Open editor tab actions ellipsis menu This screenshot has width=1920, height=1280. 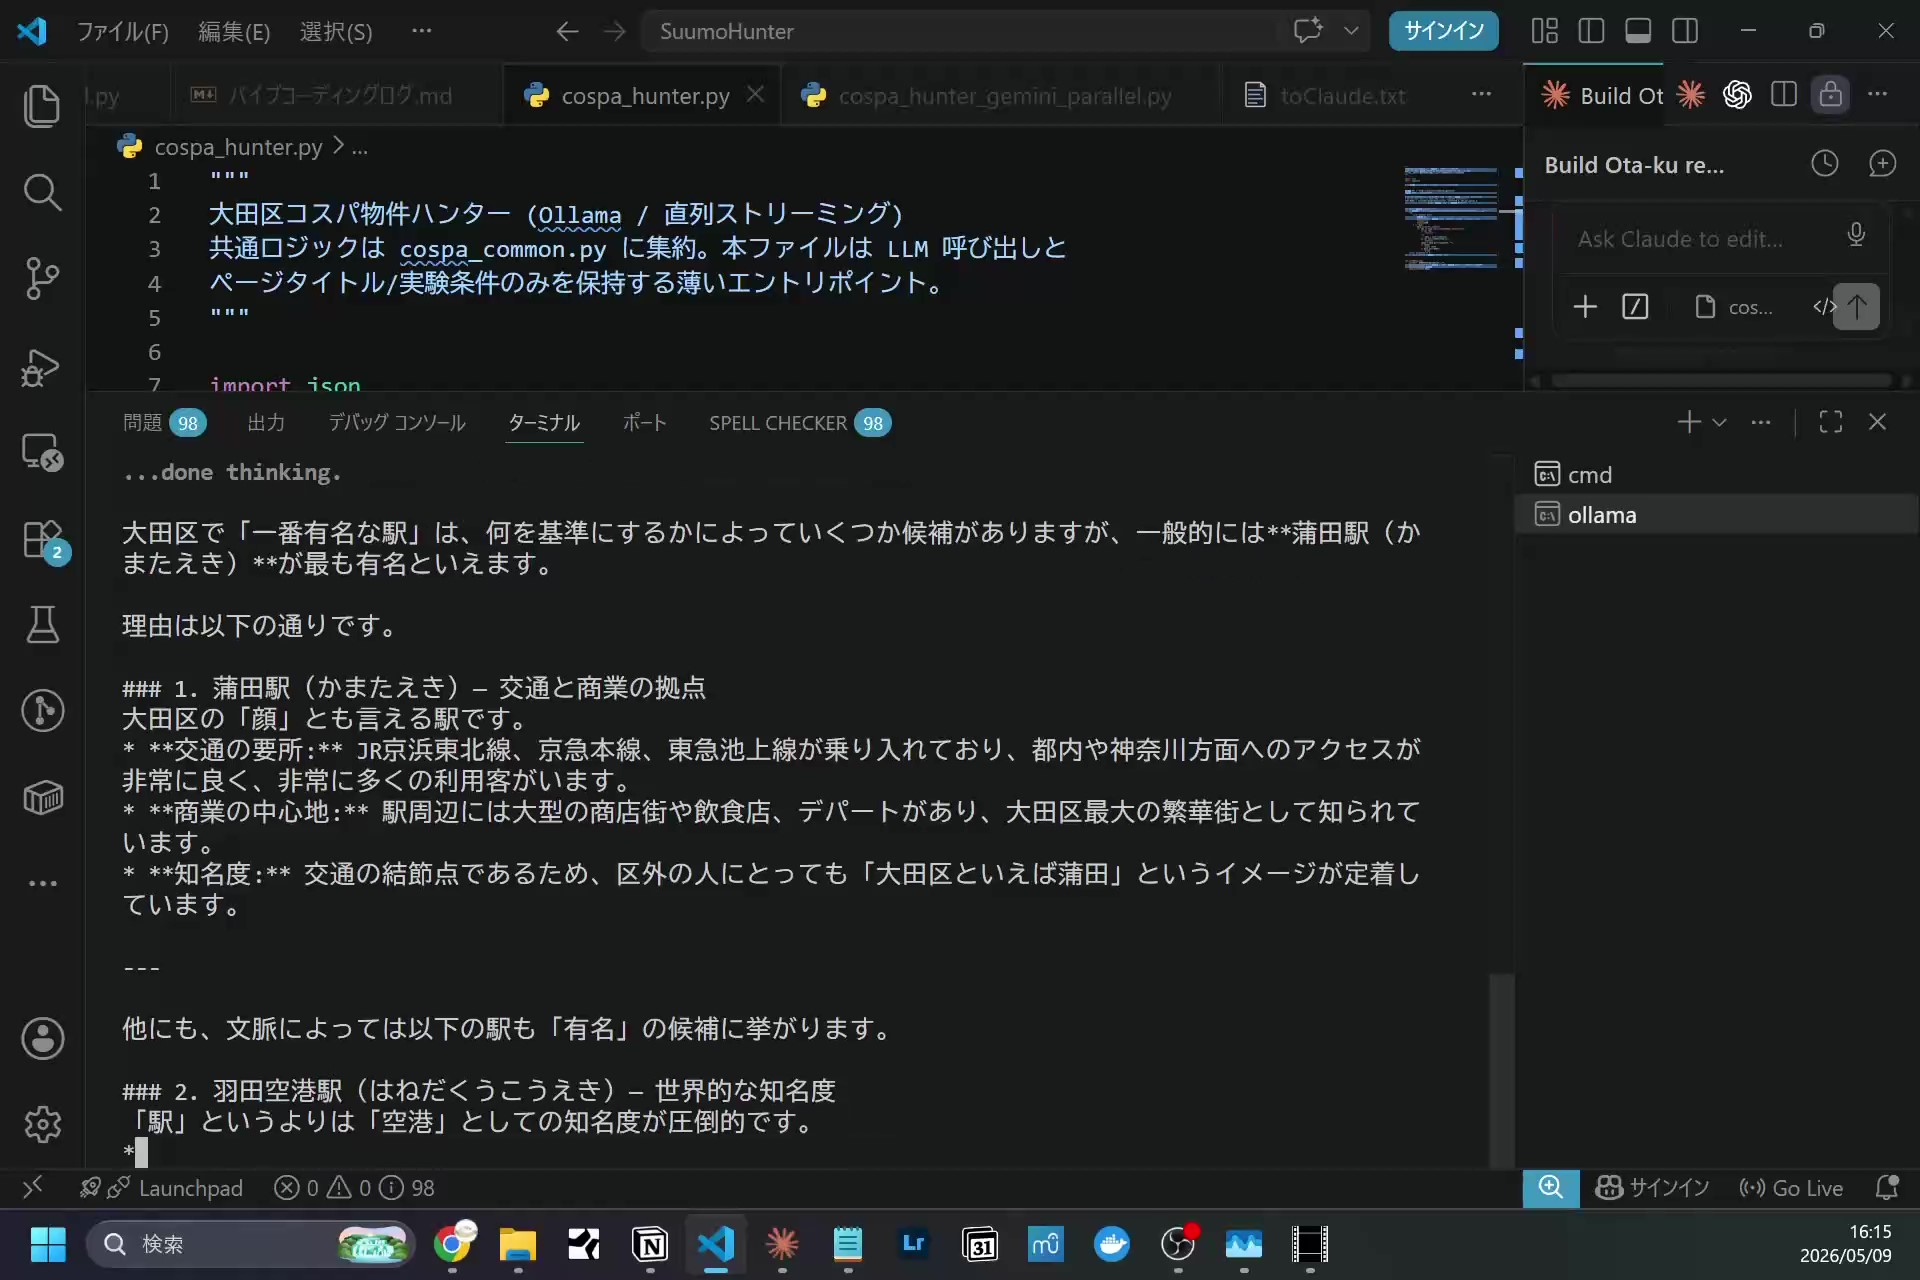point(1481,95)
